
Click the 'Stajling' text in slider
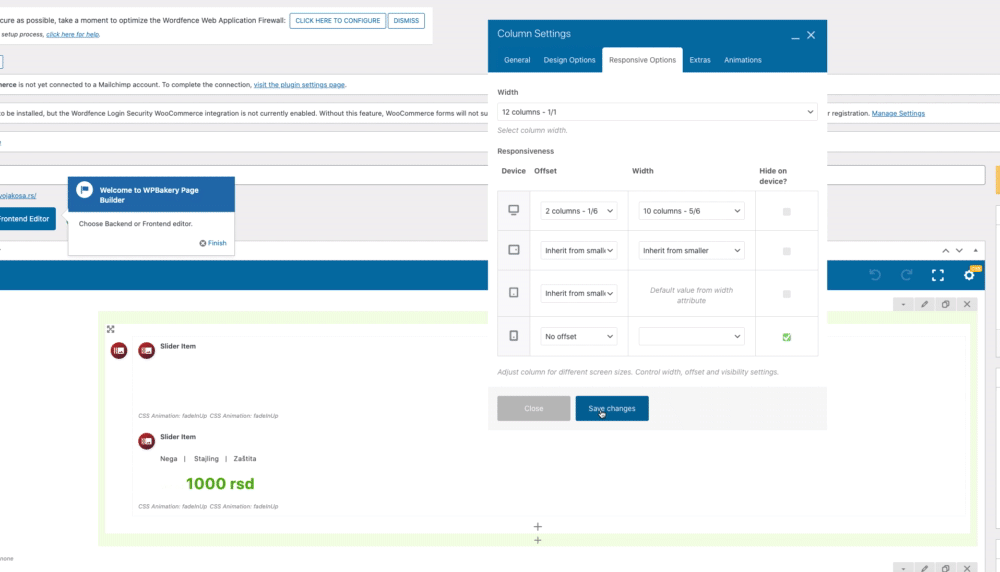point(206,458)
